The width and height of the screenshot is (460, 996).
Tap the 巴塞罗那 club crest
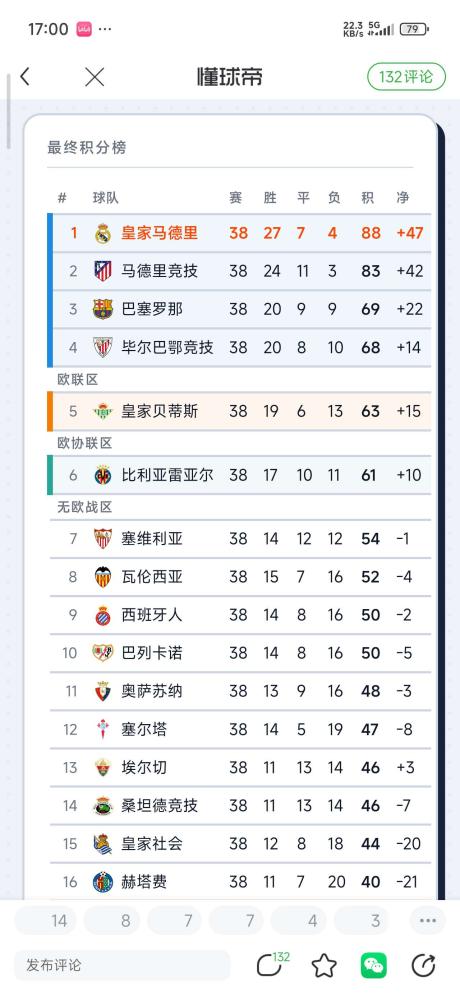[103, 309]
